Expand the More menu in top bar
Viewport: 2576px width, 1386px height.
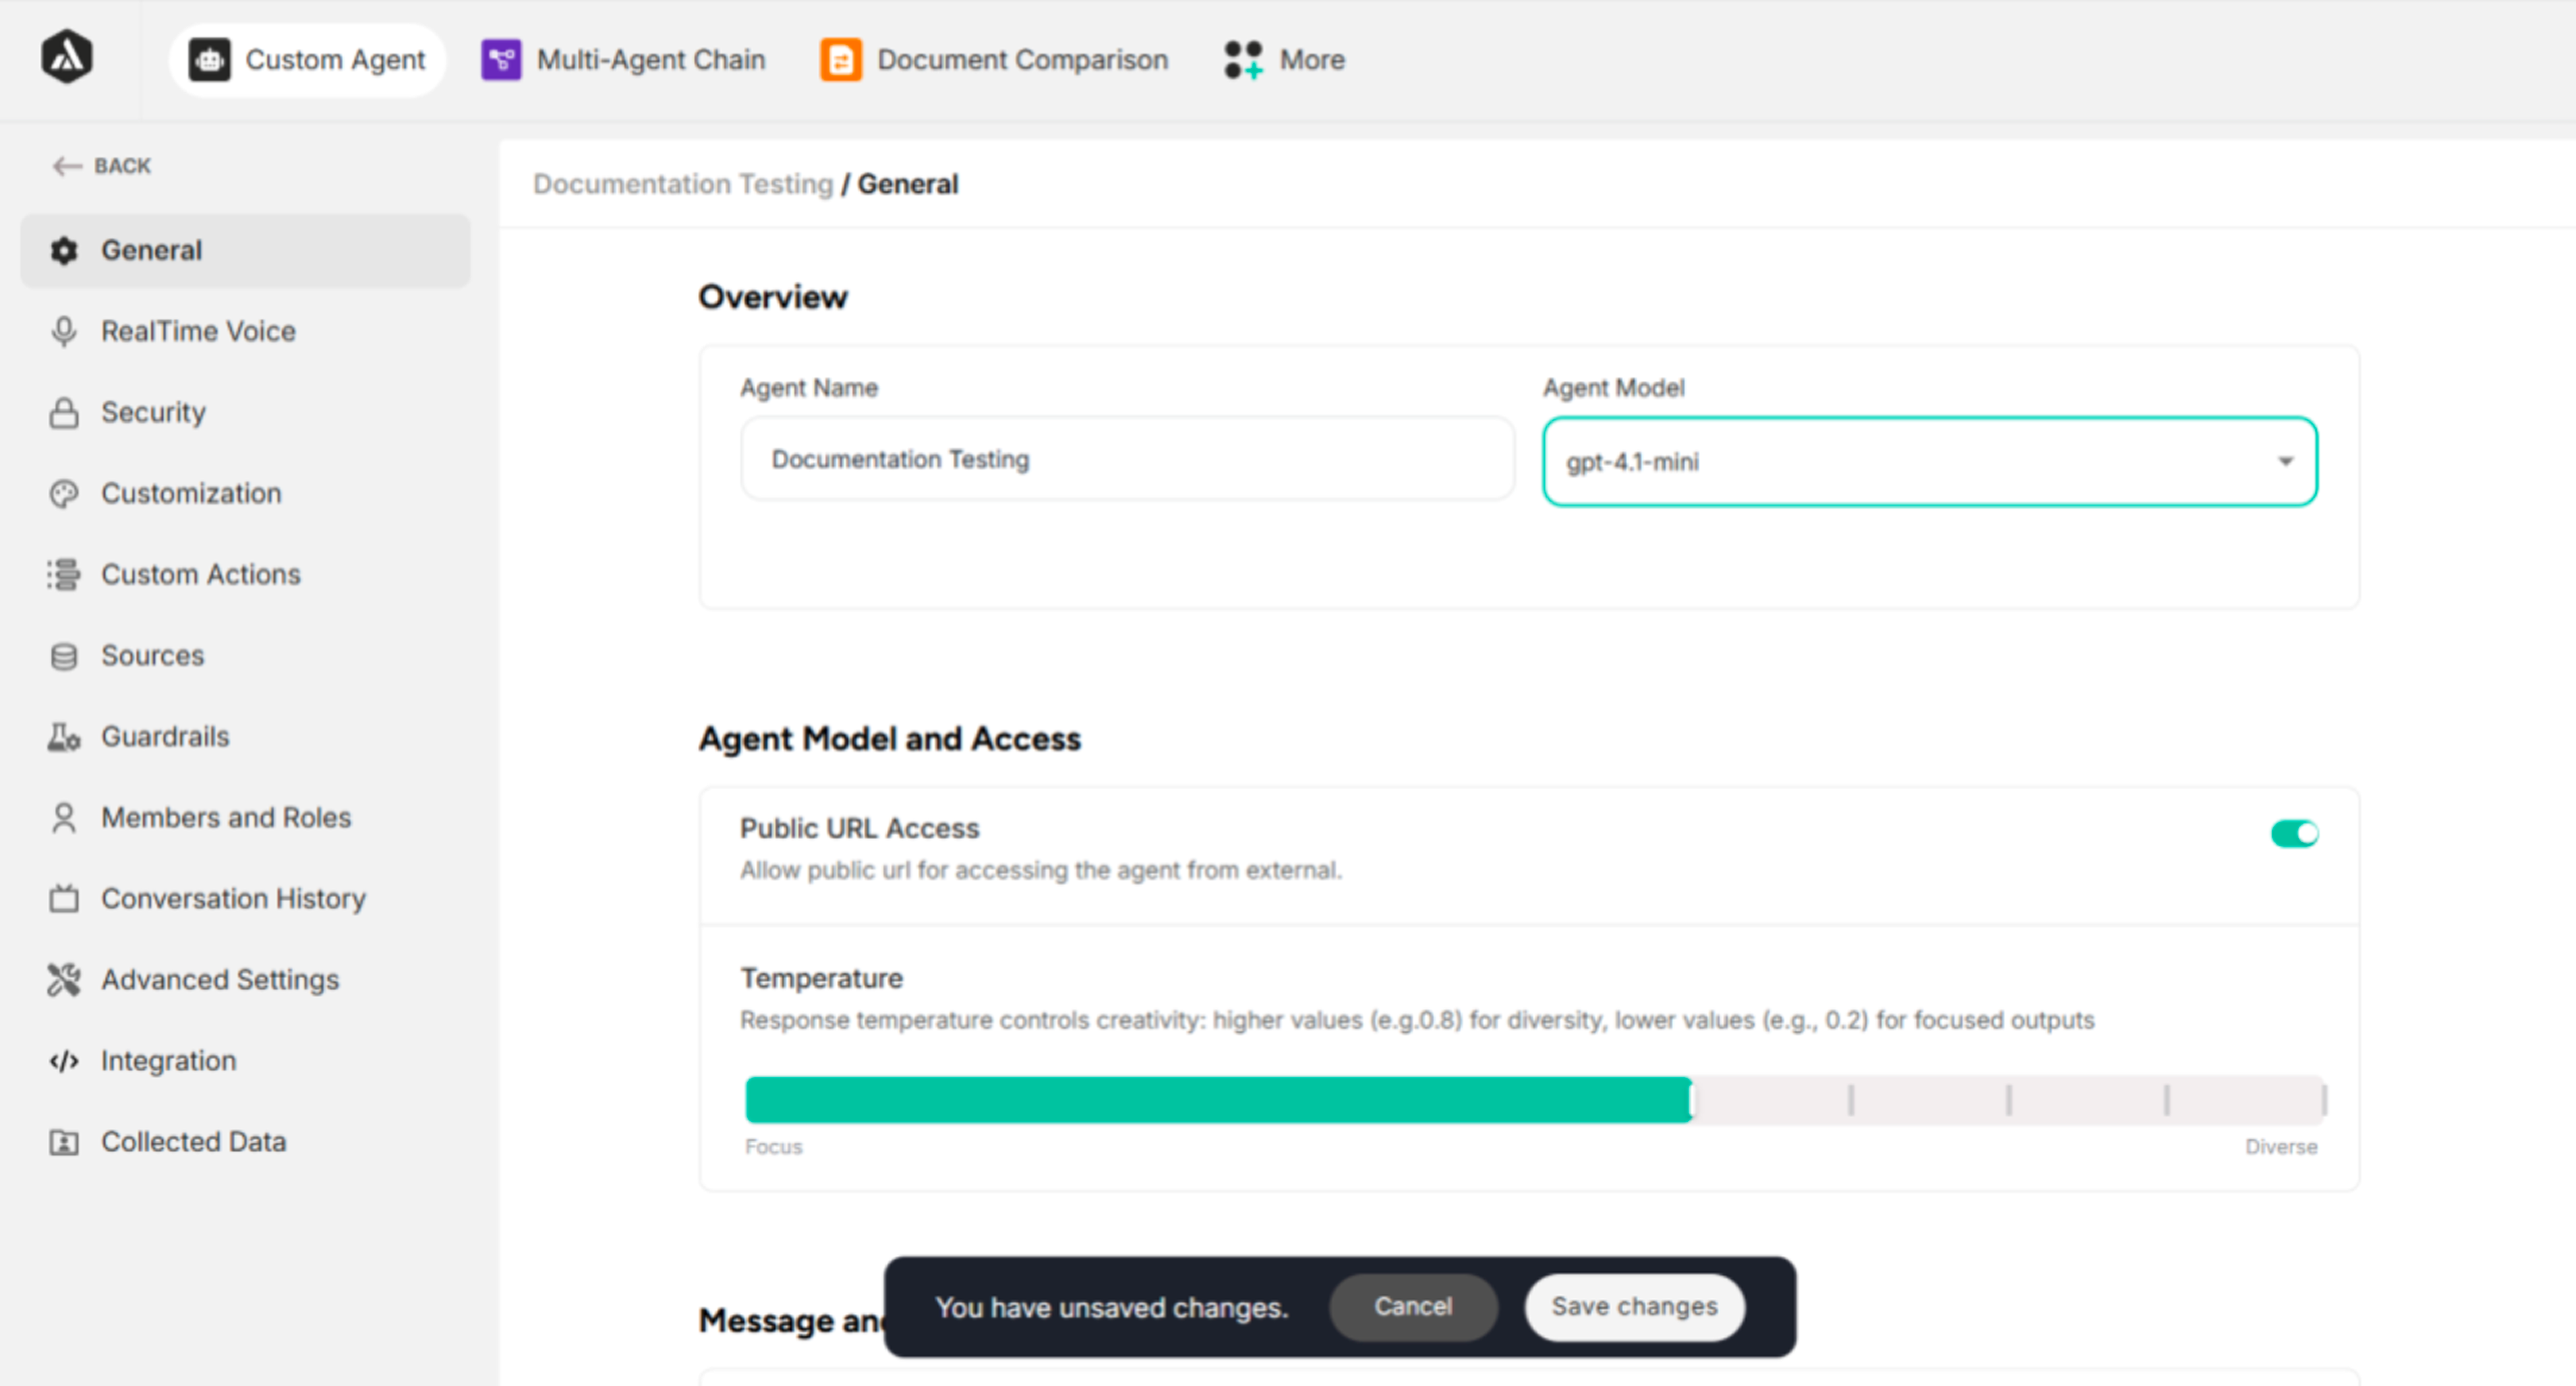[1286, 60]
